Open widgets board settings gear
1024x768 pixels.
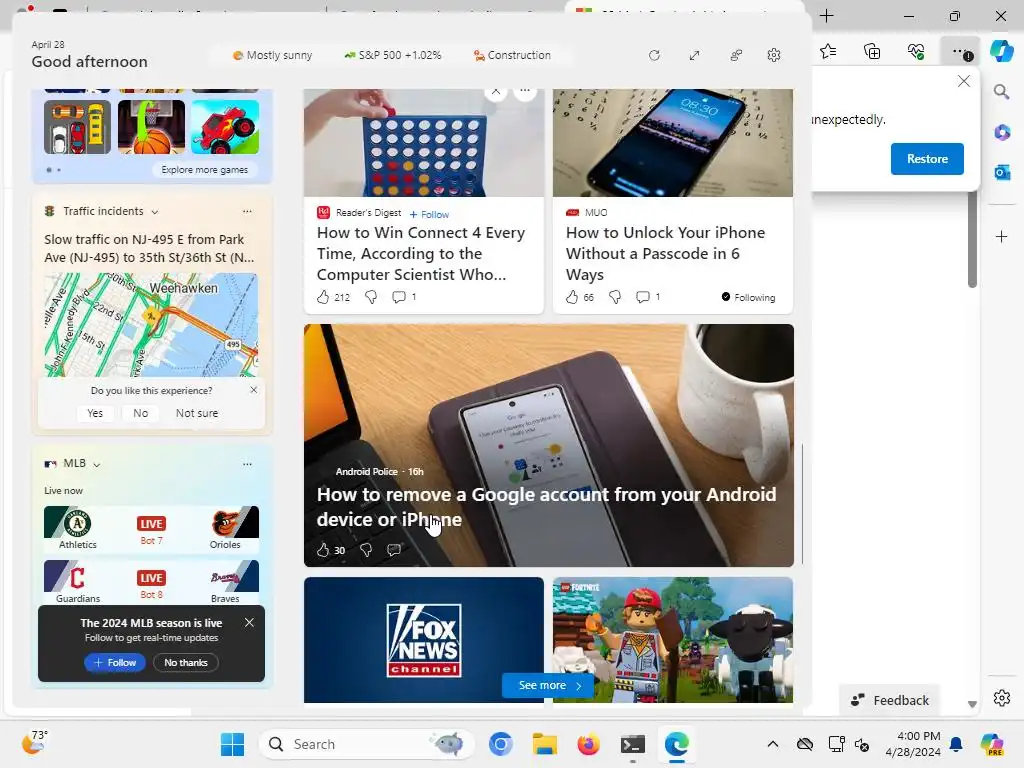[774, 56]
